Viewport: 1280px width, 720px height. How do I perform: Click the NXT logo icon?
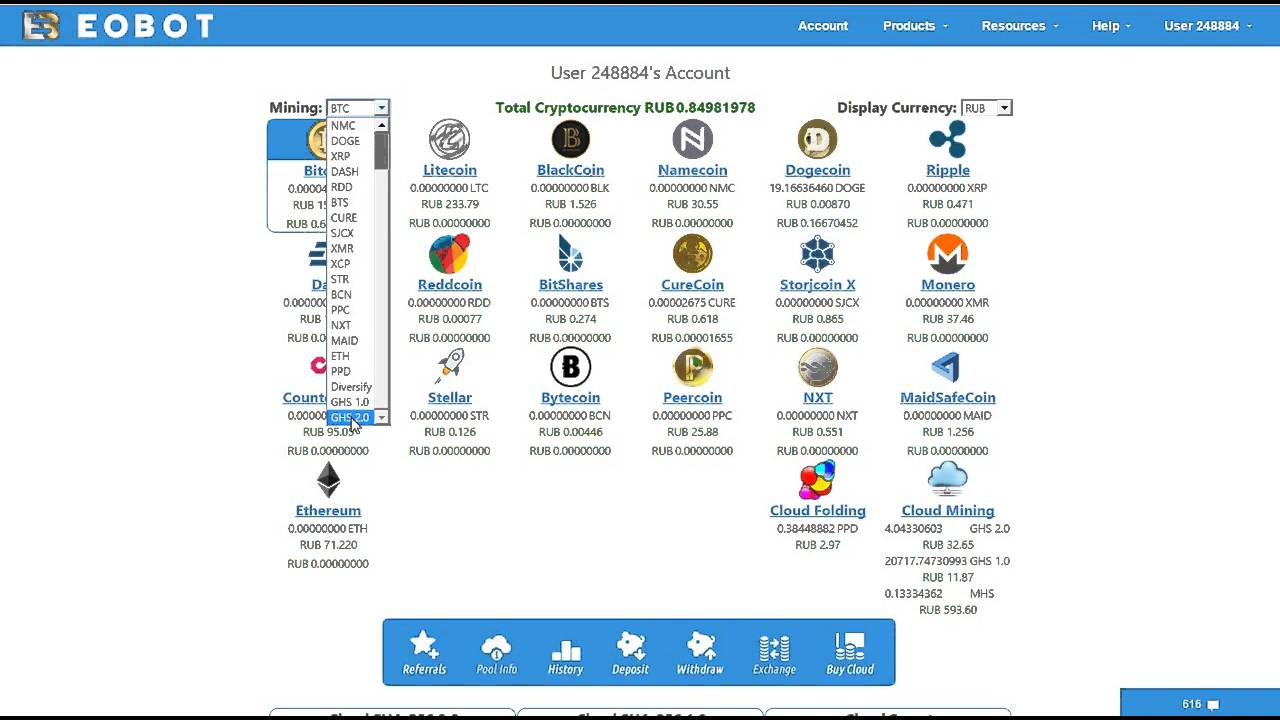817,367
